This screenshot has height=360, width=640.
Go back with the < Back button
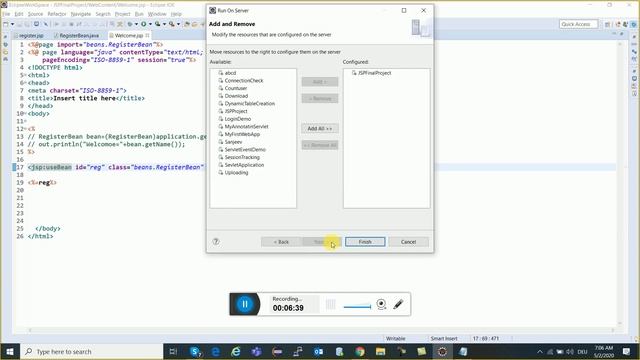pyautogui.click(x=281, y=242)
